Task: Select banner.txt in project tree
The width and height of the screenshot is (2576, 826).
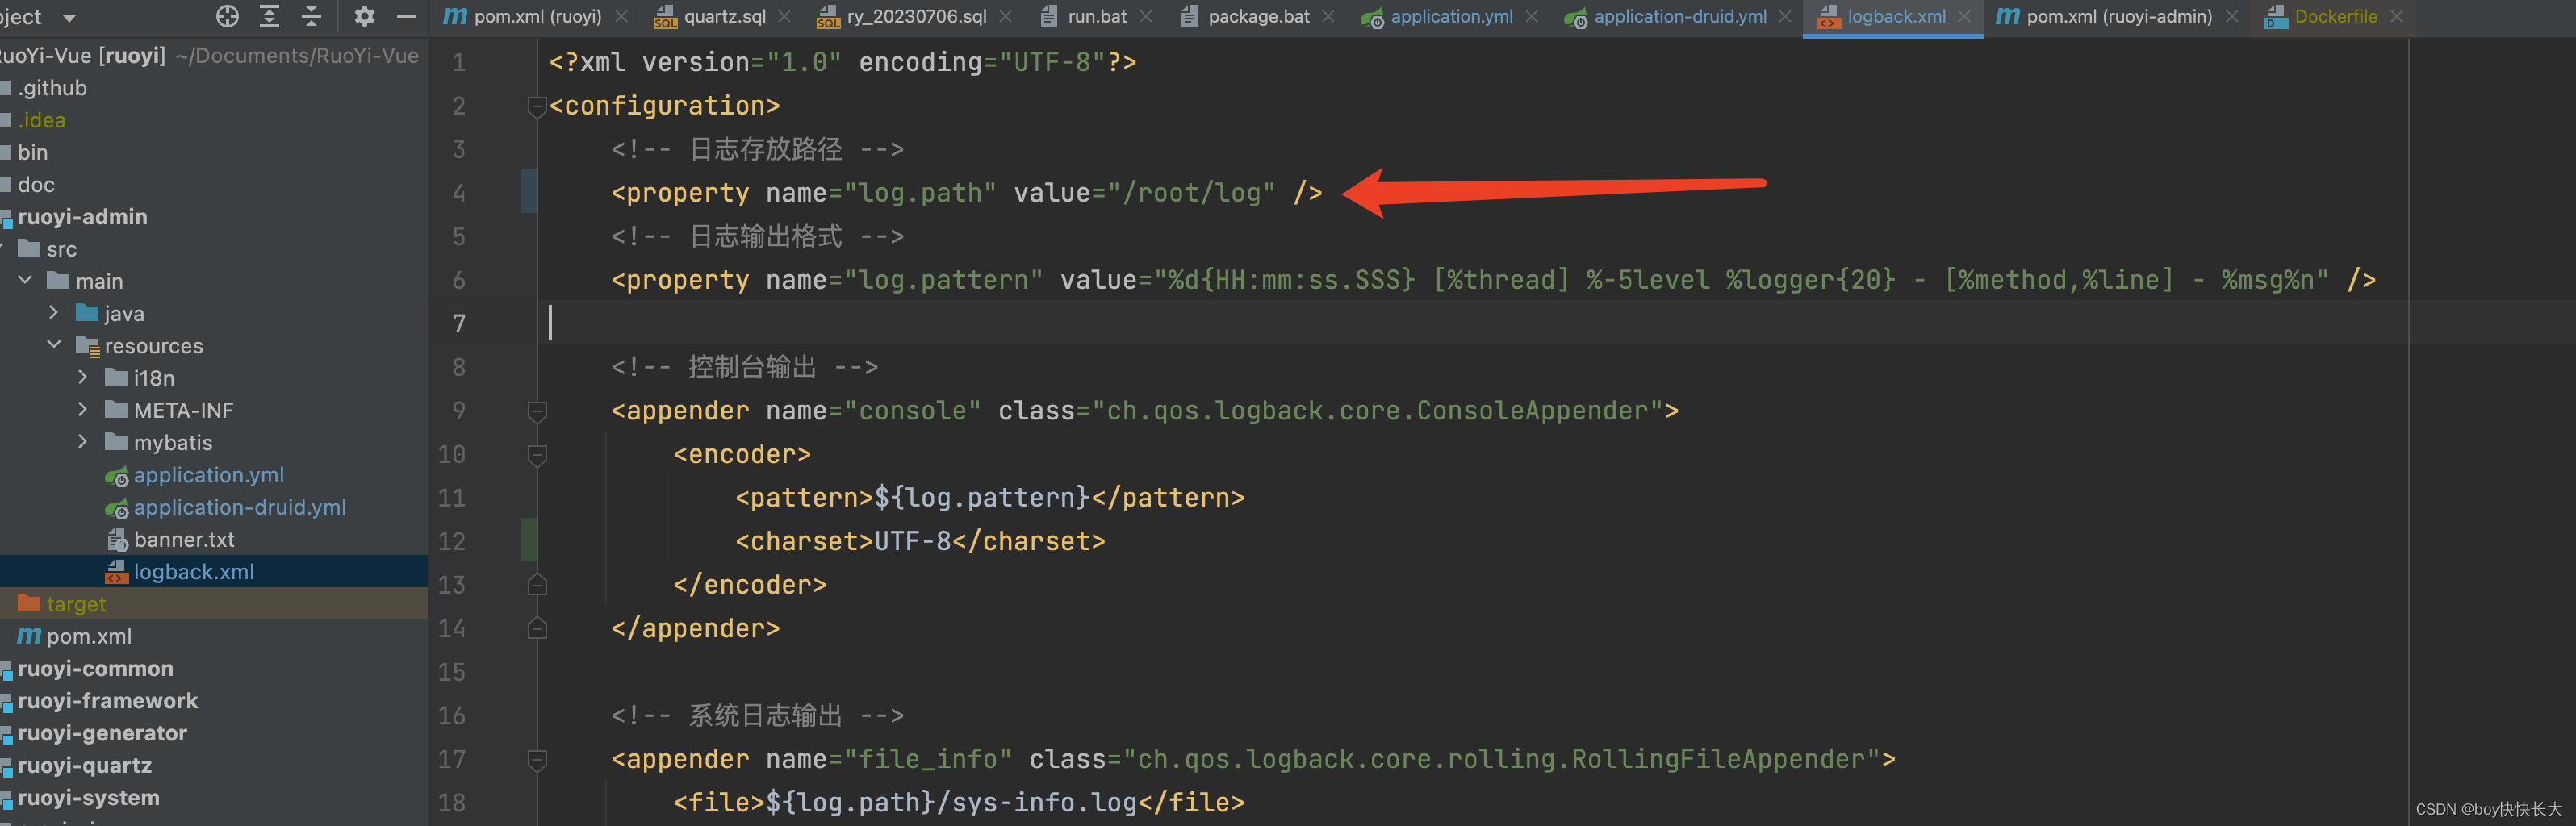Action: (184, 539)
